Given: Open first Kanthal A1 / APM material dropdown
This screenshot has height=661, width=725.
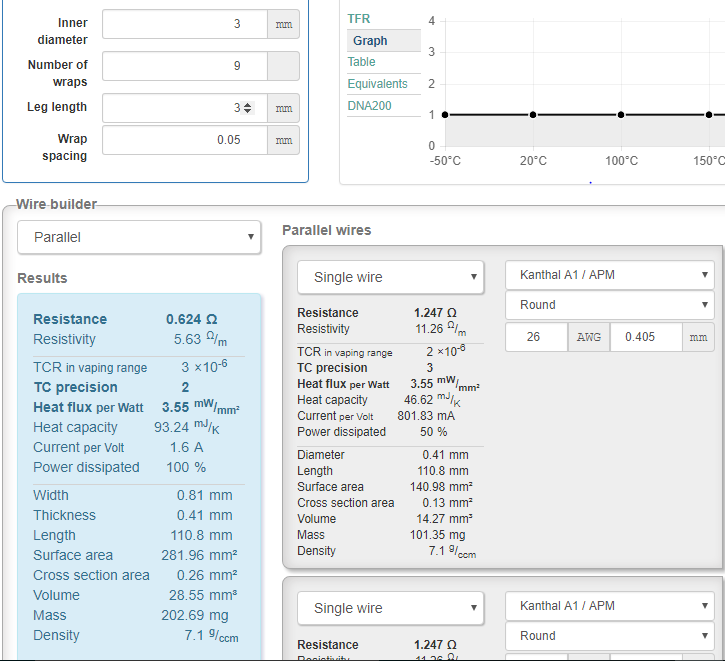Looking at the screenshot, I should click(610, 275).
